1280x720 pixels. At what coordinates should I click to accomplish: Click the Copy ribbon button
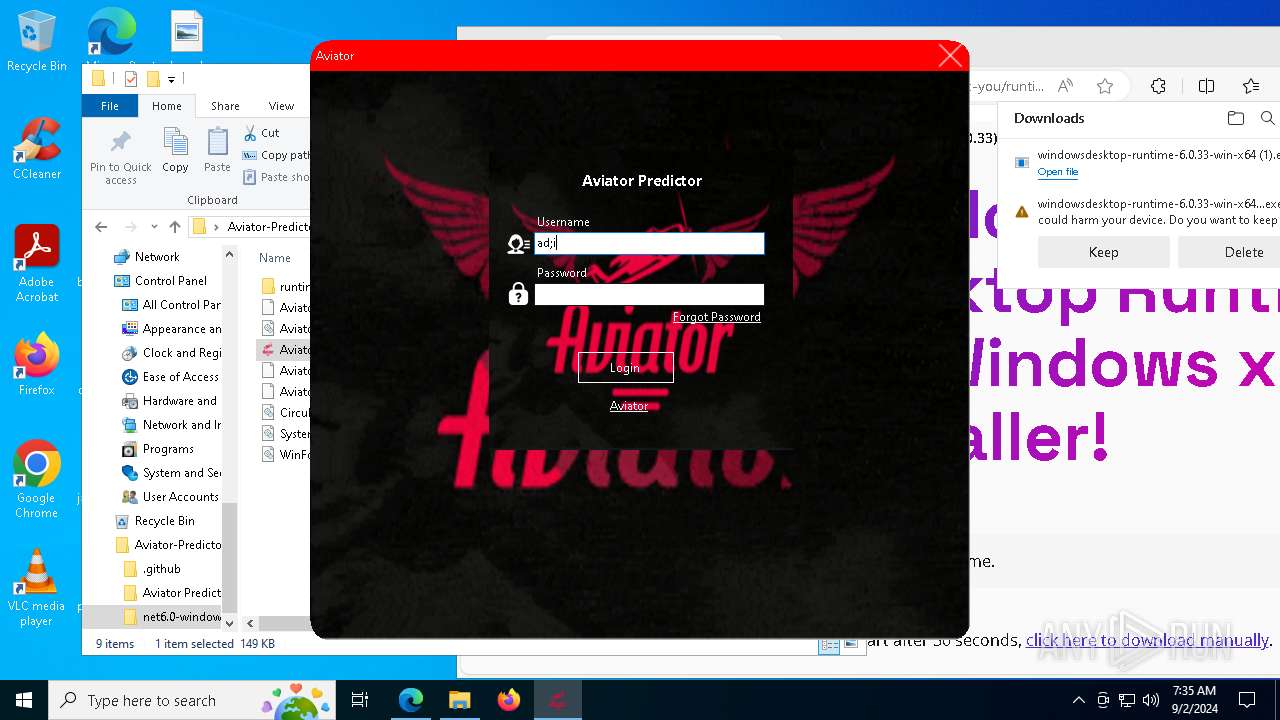(175, 151)
